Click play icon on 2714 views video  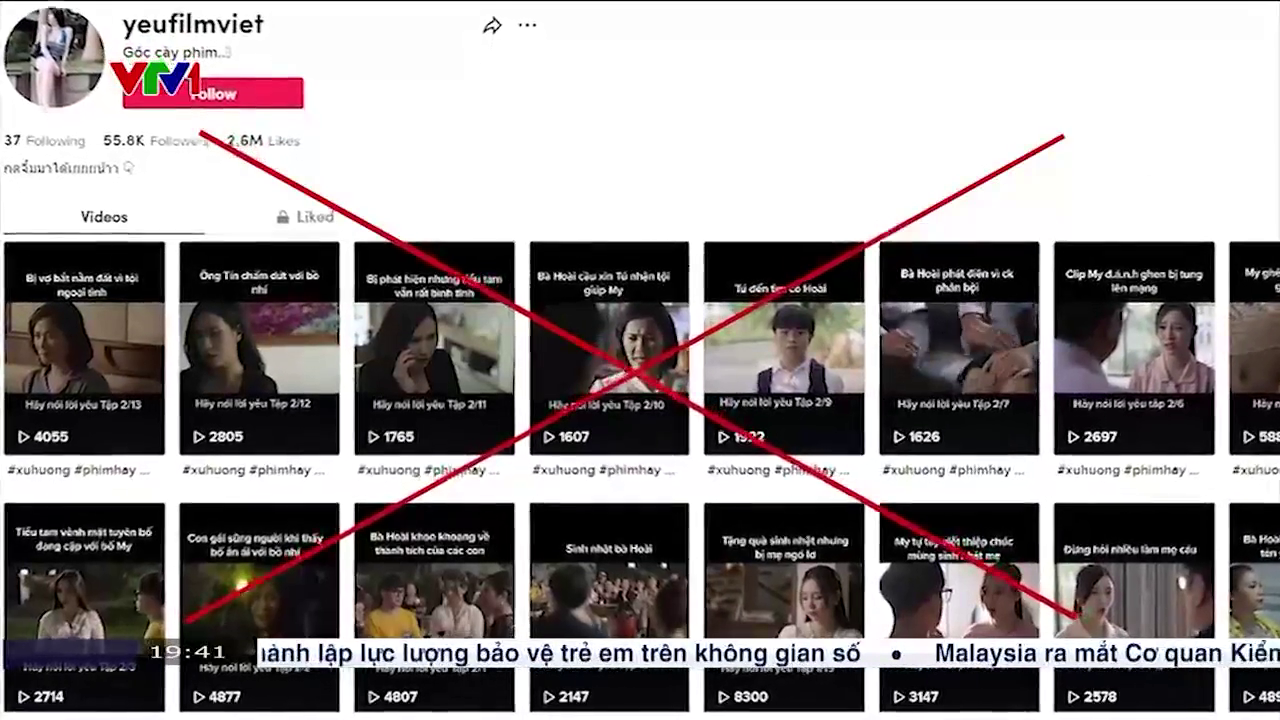coord(24,697)
